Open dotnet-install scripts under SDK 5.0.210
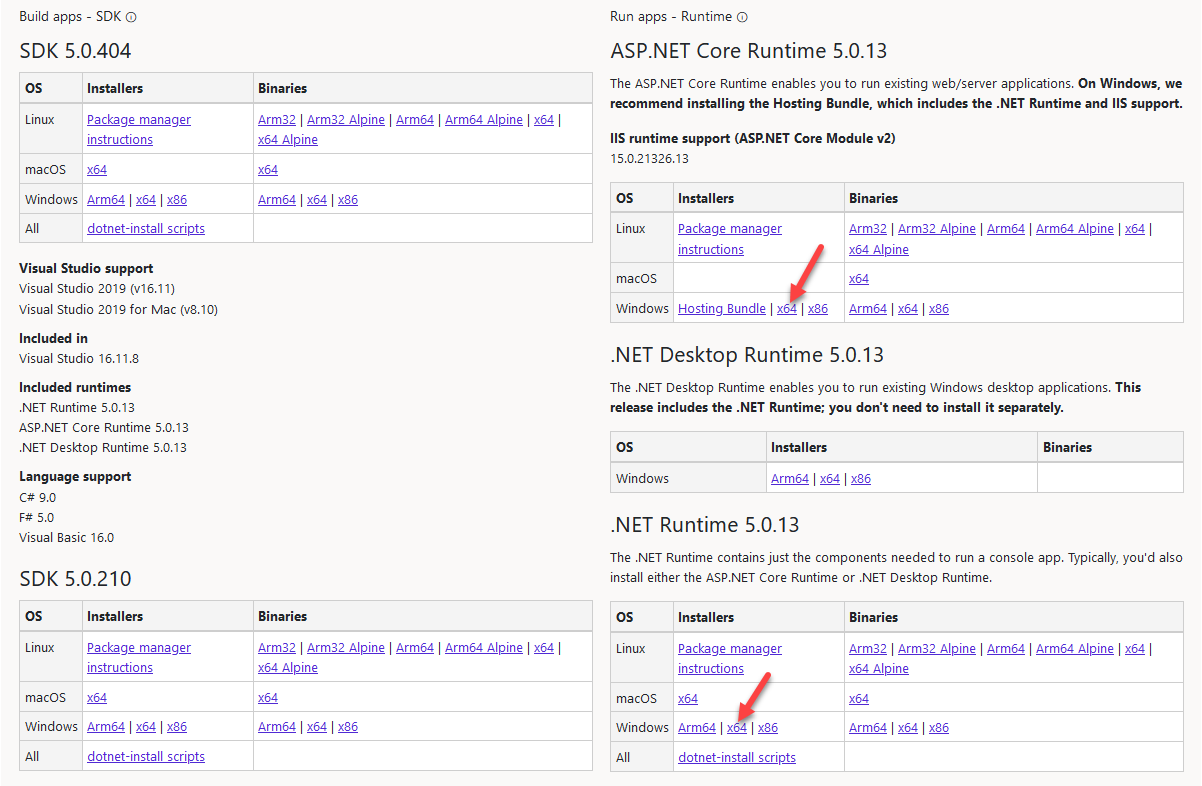The height and width of the screenshot is (786, 1202). tap(146, 756)
